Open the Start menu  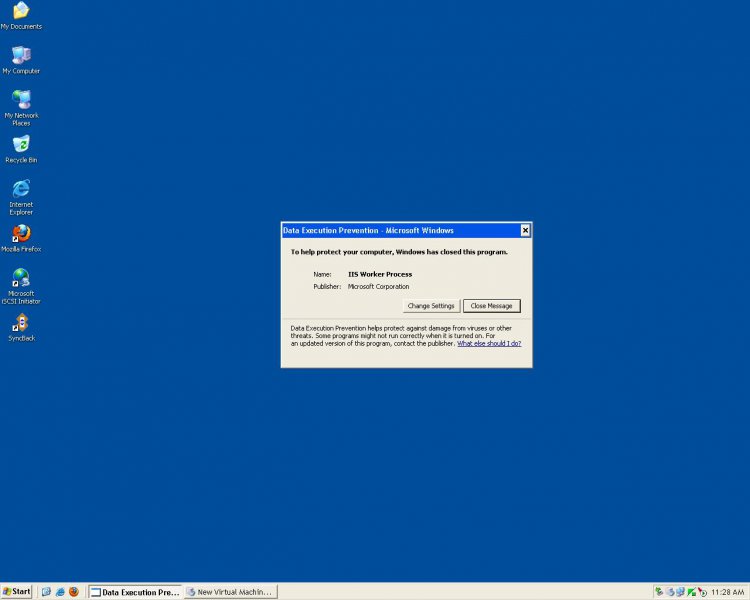(17, 592)
